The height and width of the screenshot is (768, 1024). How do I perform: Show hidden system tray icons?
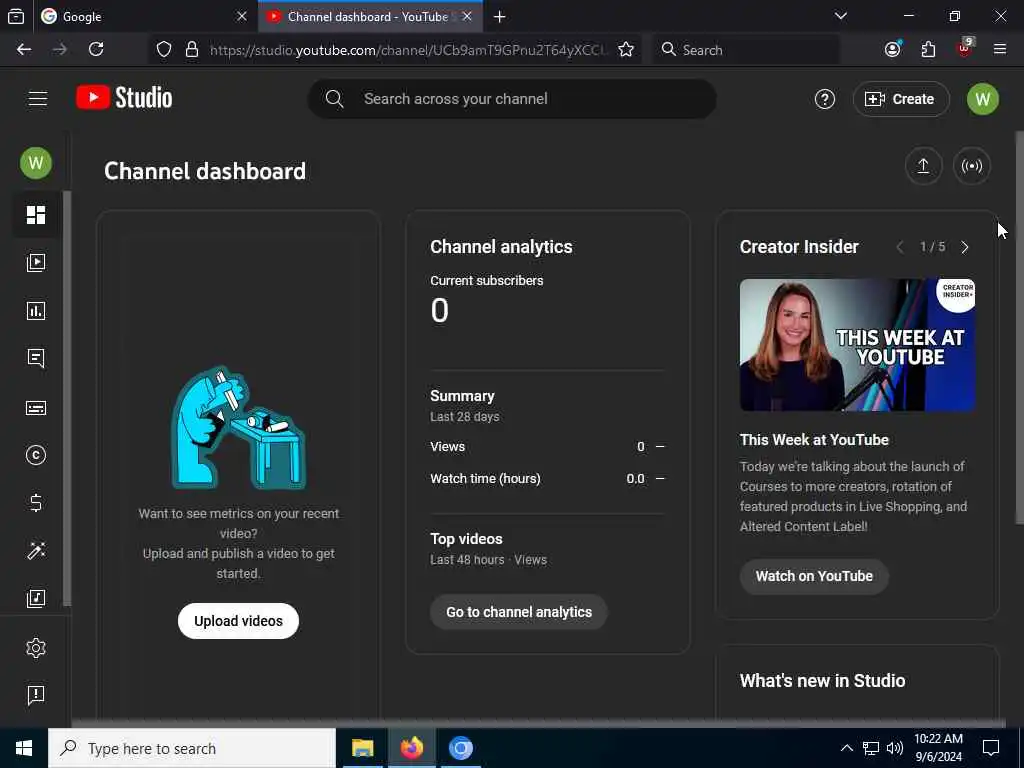pos(846,748)
